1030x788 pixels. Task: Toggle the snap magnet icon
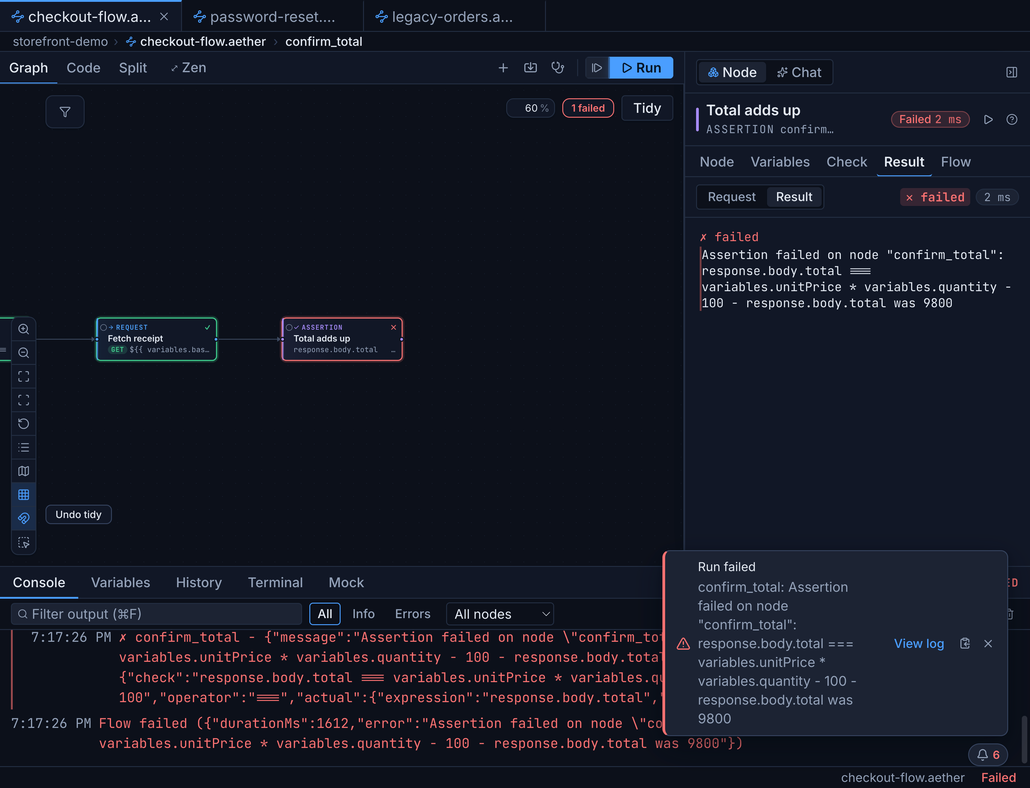pyautogui.click(x=24, y=518)
